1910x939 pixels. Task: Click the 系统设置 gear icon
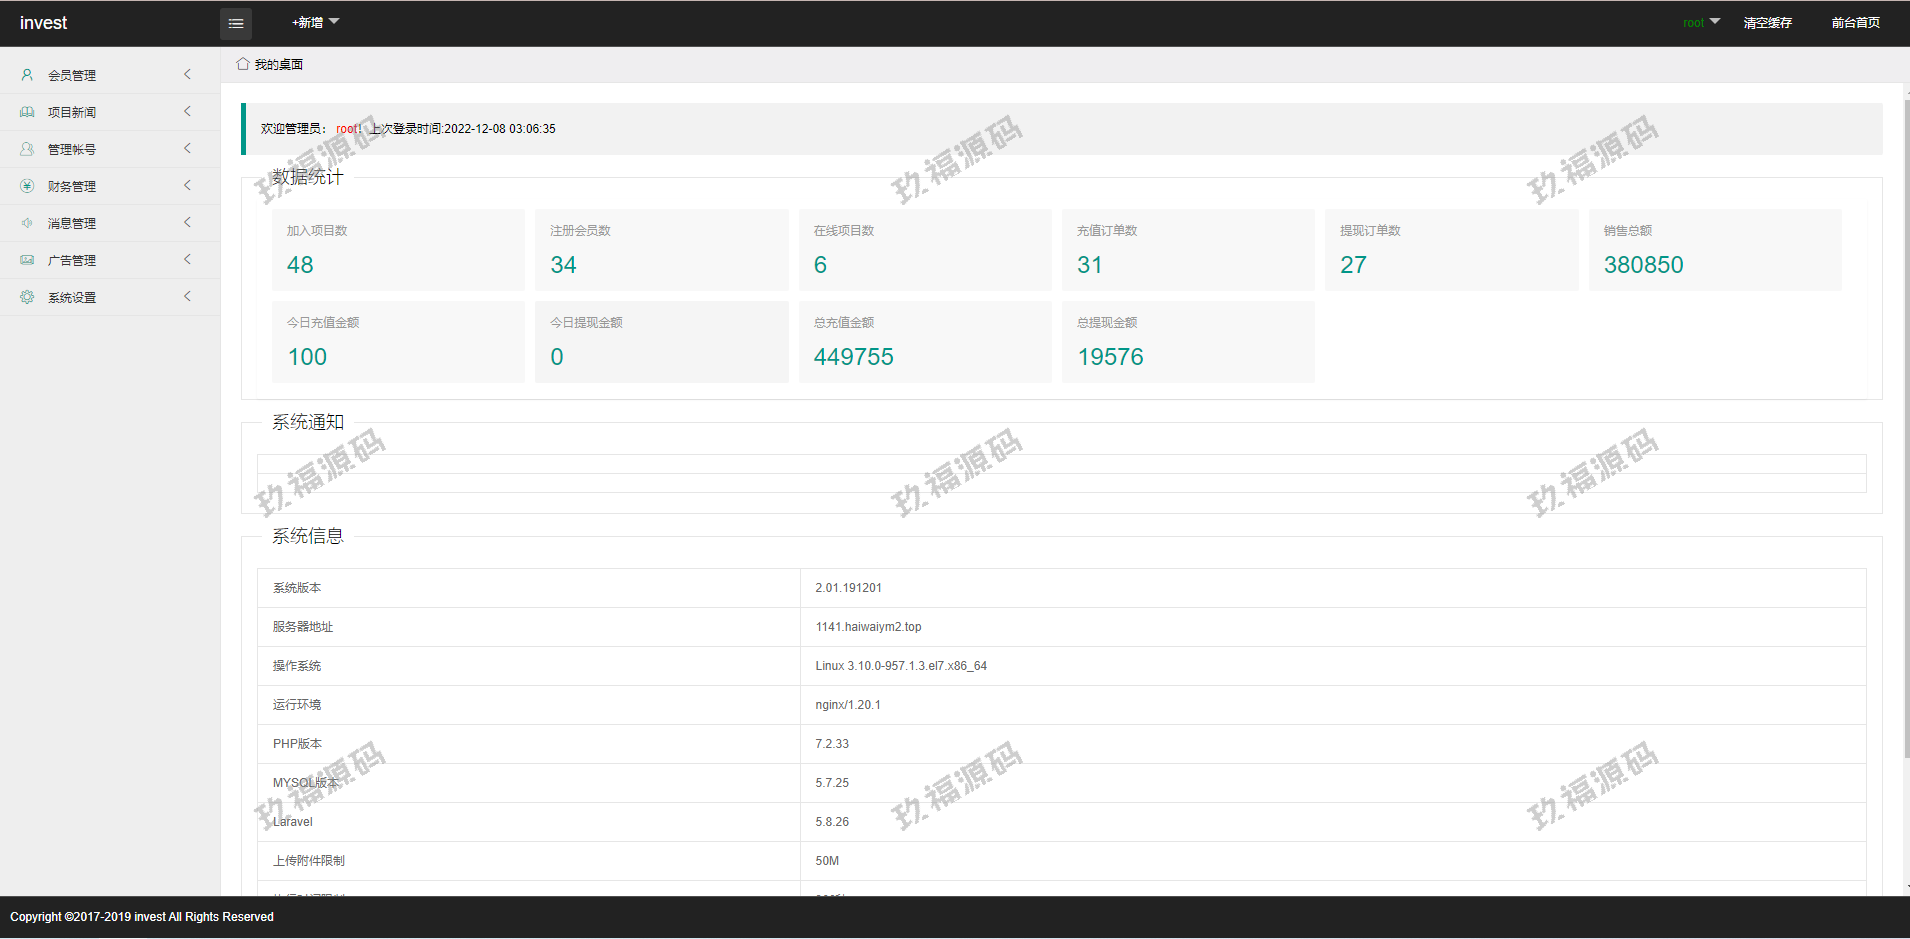(x=27, y=297)
